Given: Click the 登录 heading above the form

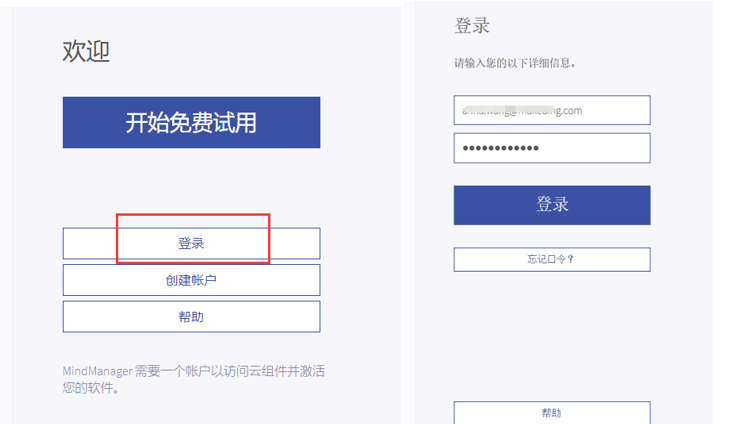Looking at the screenshot, I should click(x=472, y=26).
